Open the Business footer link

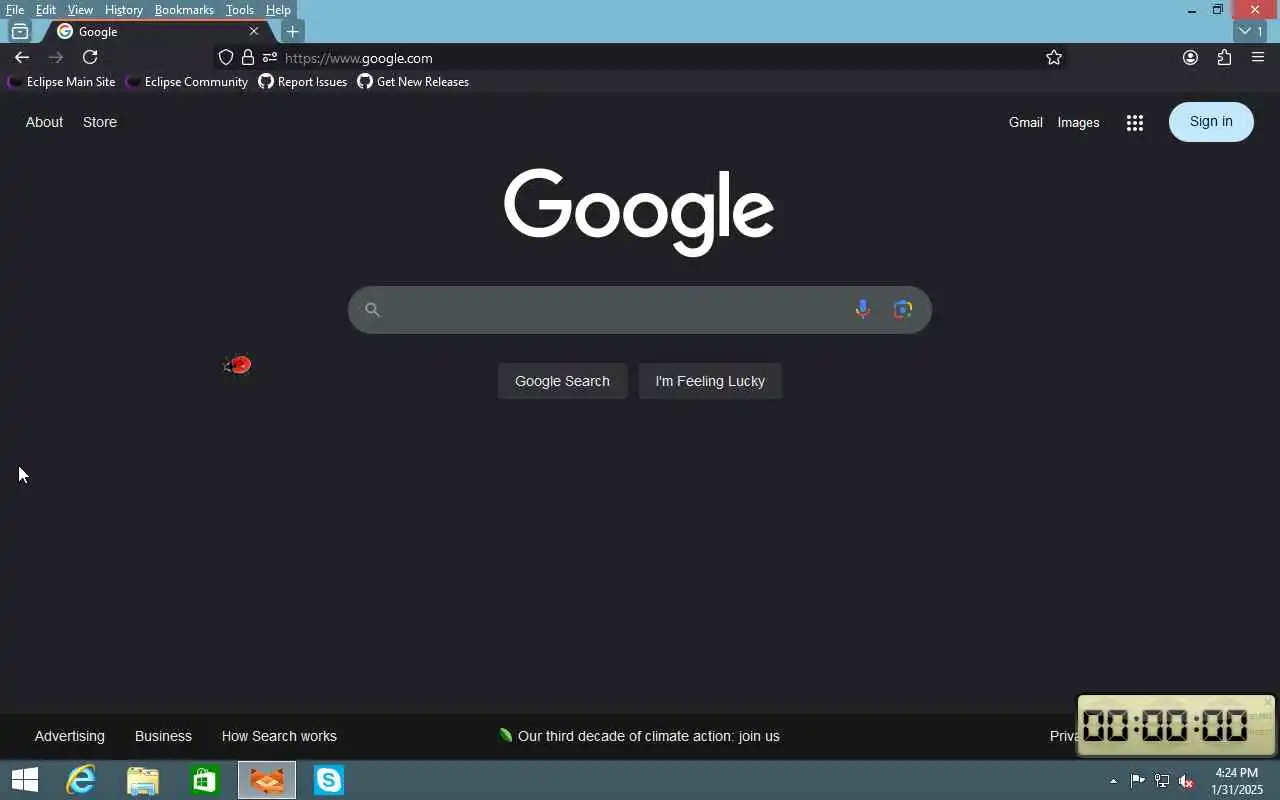pos(163,736)
